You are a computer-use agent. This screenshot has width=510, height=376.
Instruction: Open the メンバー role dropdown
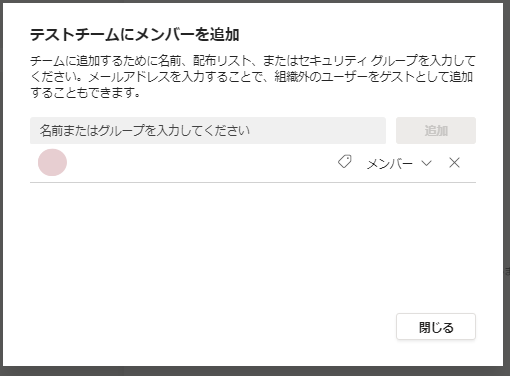399,163
